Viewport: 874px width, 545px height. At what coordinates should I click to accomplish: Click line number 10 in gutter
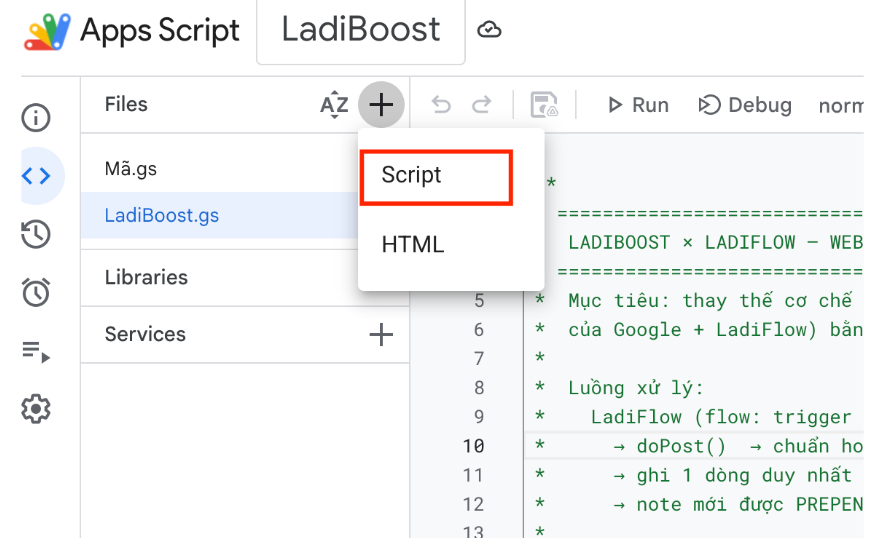tap(473, 446)
